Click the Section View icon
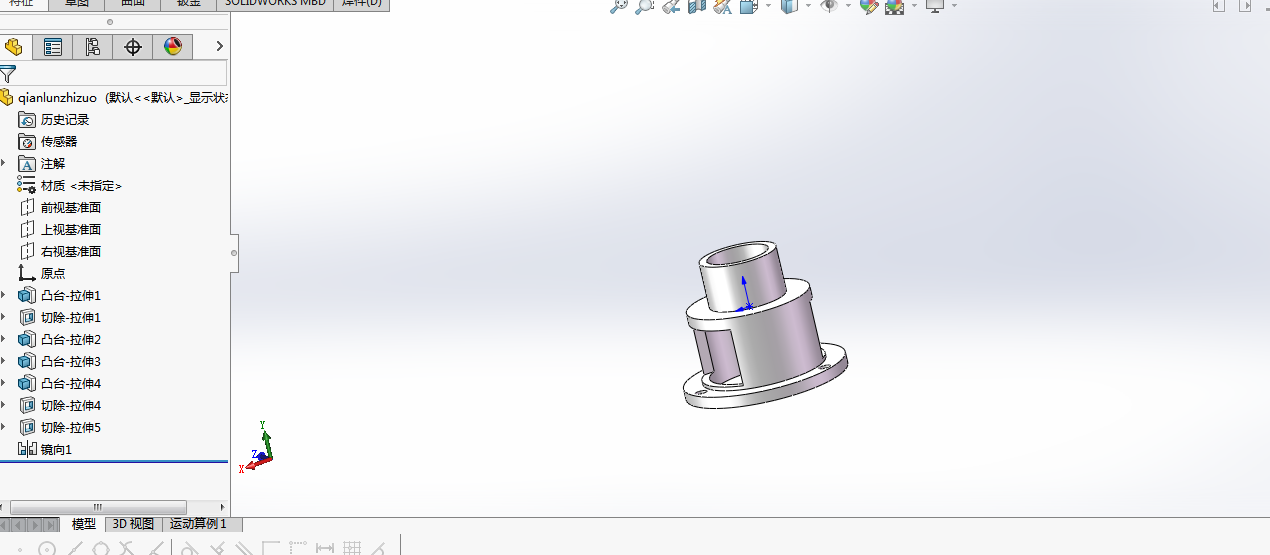The width and height of the screenshot is (1270, 555). [697, 6]
